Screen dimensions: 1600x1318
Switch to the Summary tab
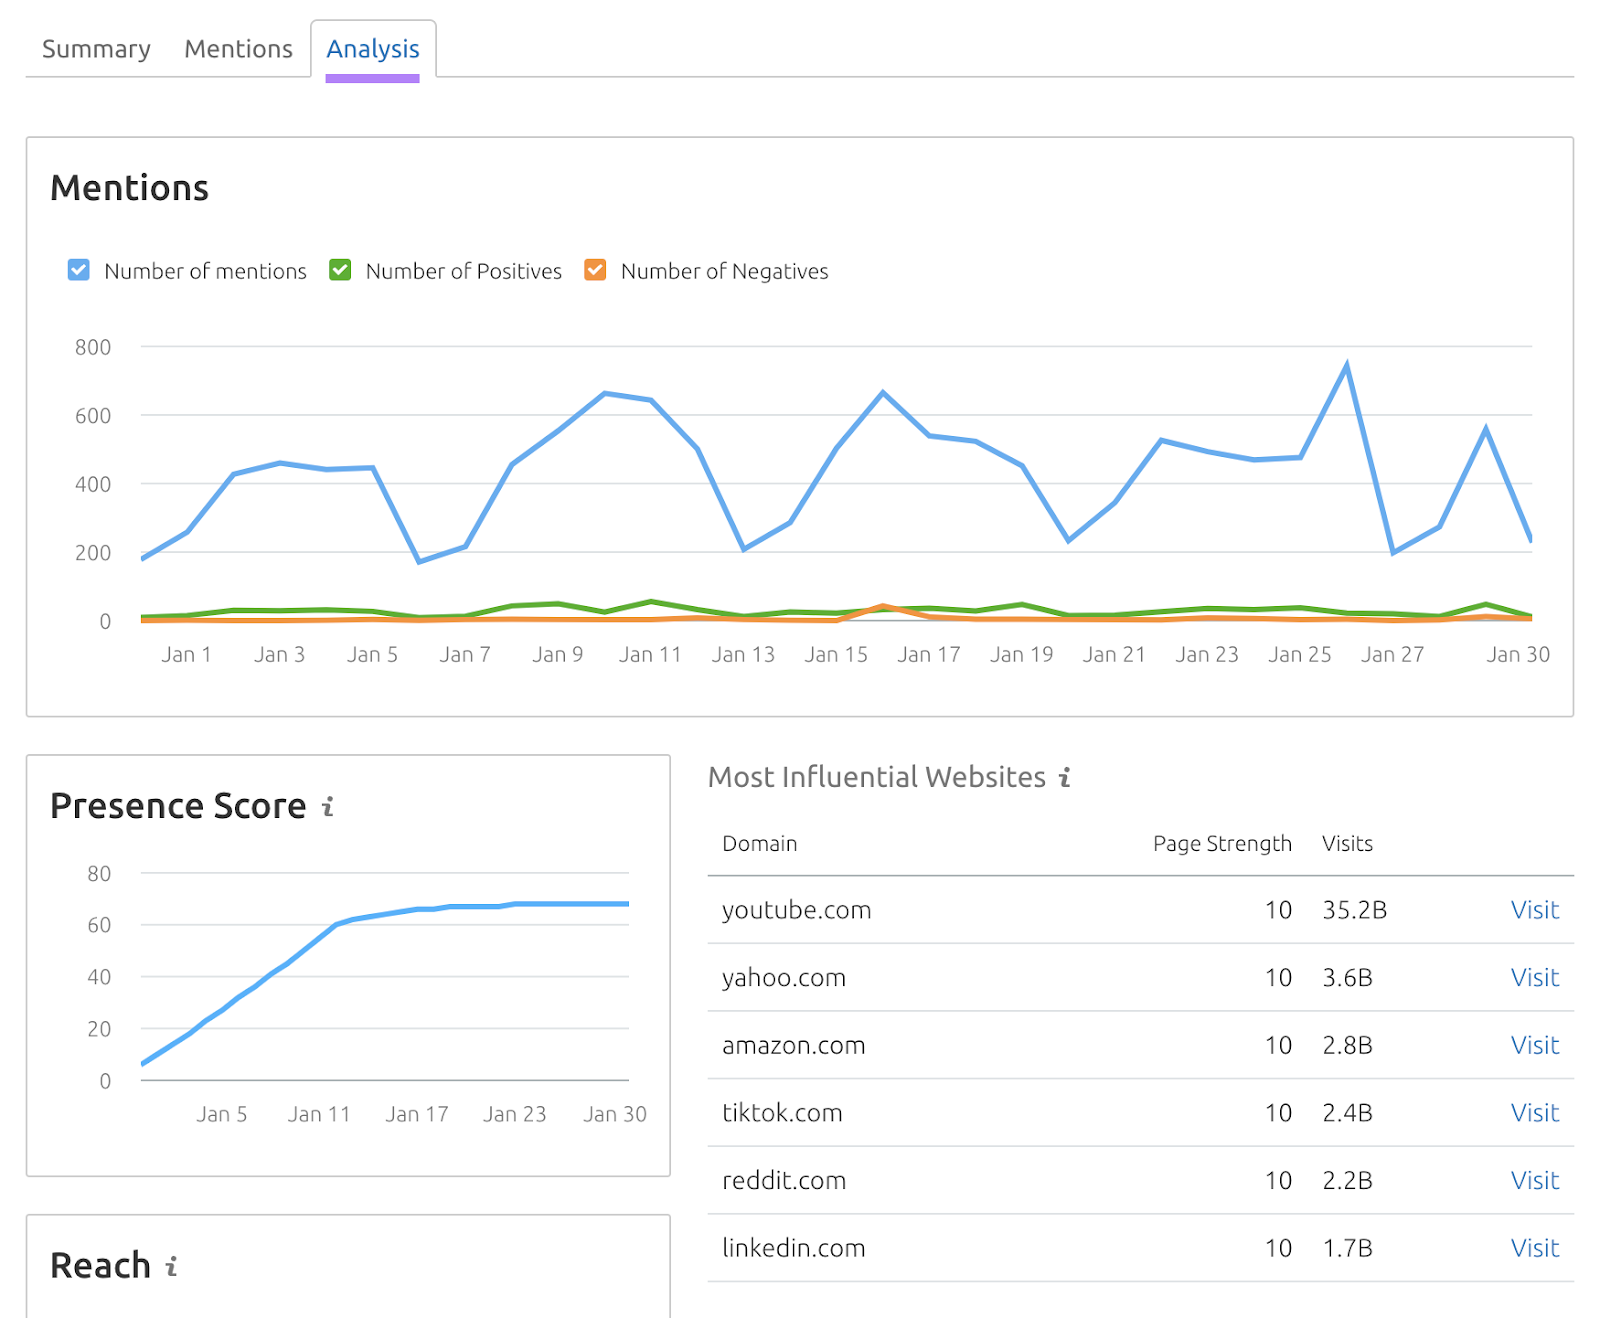pyautogui.click(x=94, y=48)
